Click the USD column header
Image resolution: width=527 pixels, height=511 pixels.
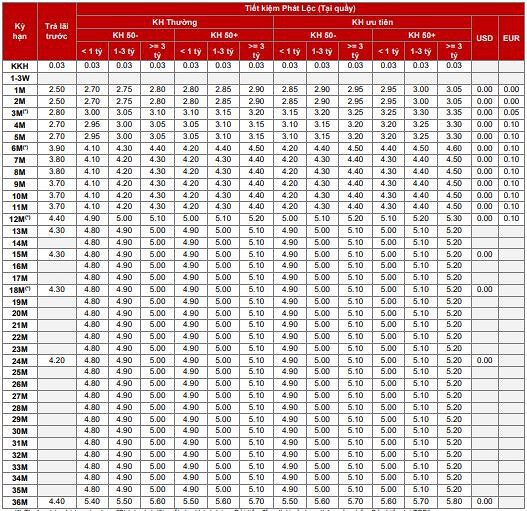484,38
